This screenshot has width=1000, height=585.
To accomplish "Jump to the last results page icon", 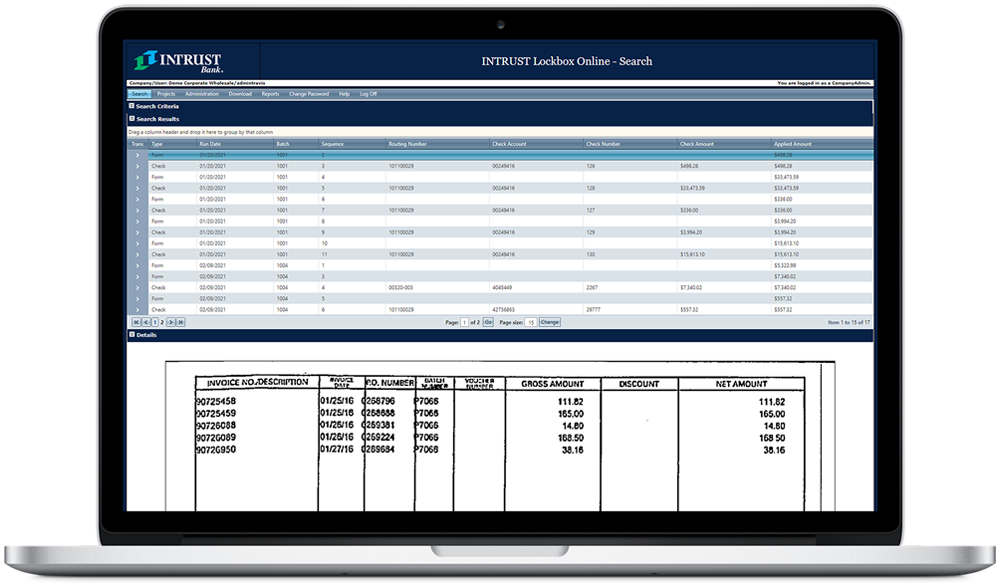I will click(181, 322).
